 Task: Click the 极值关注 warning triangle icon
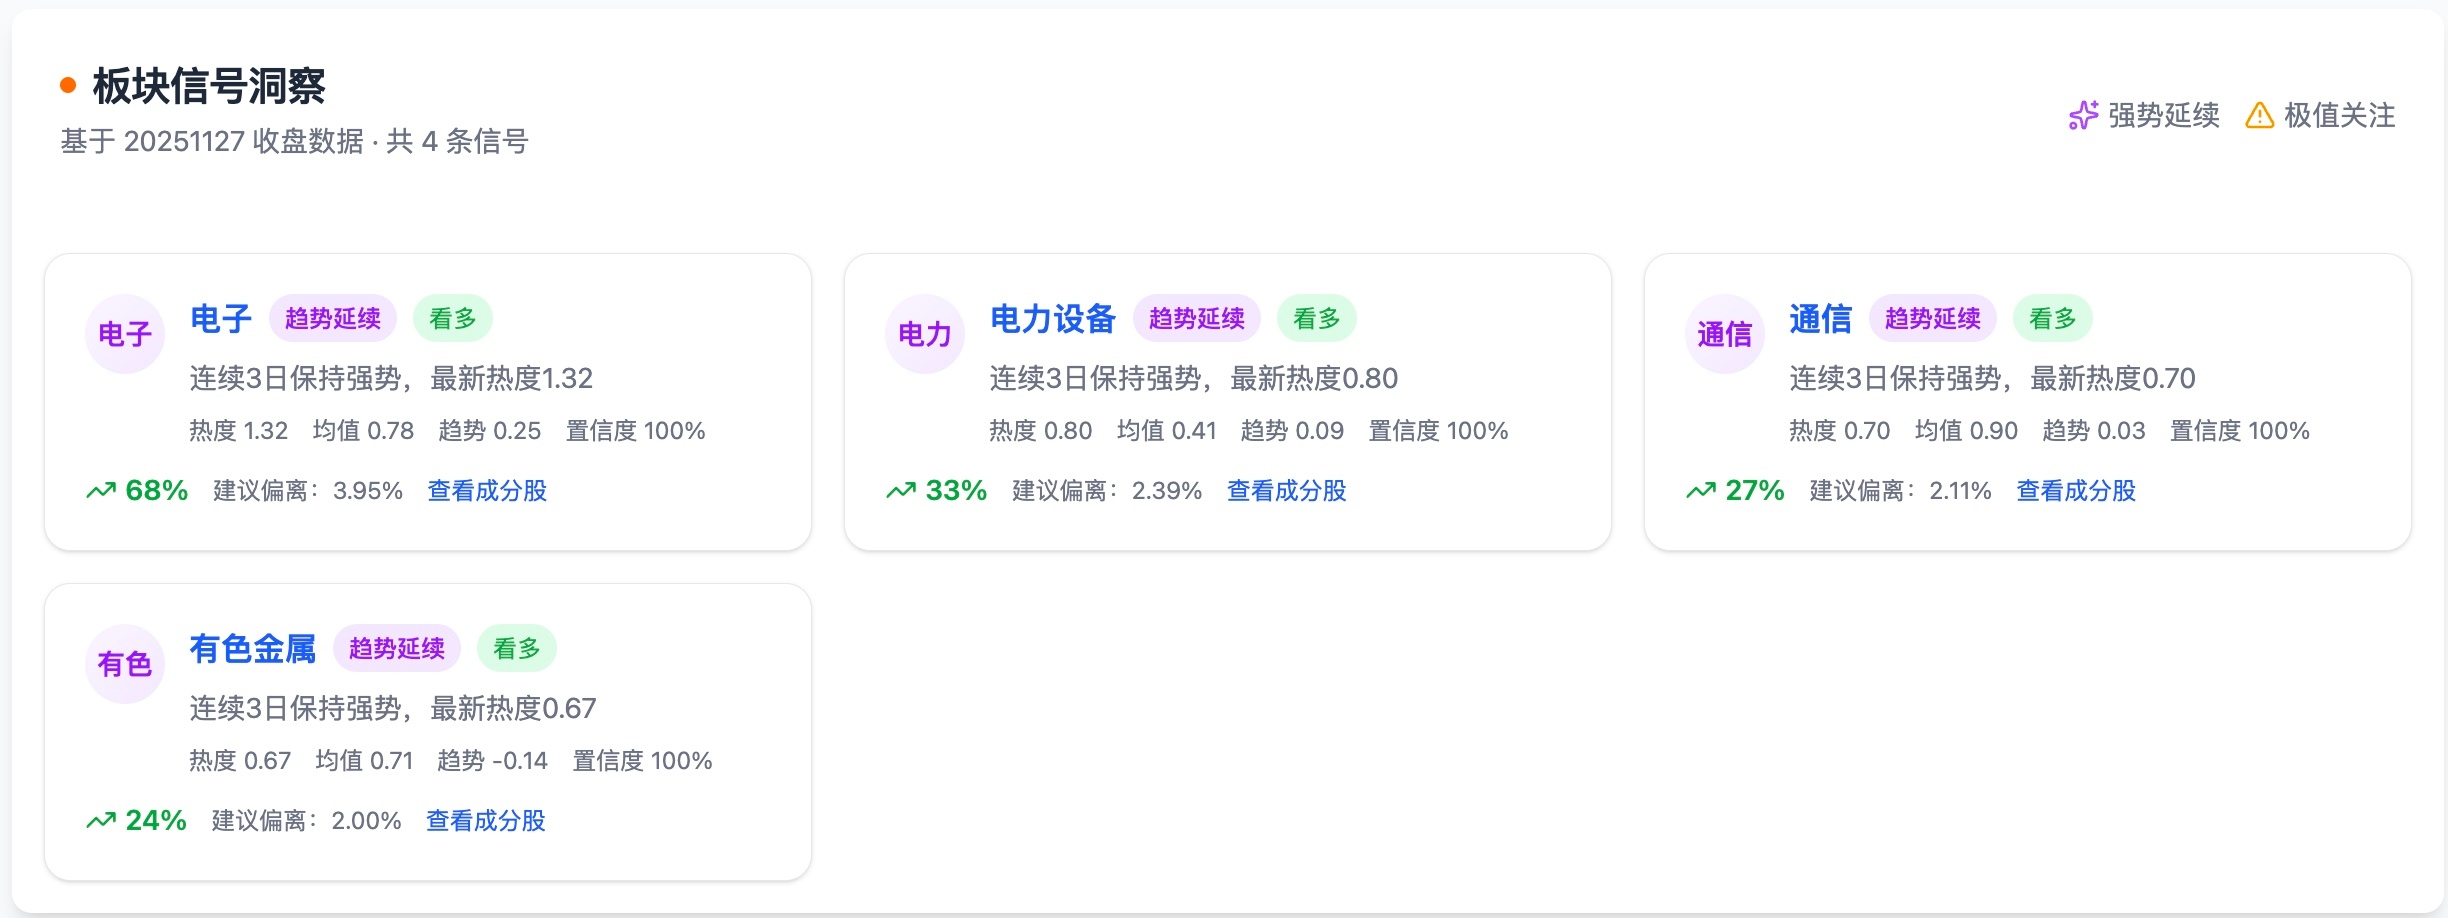pyautogui.click(x=2259, y=116)
